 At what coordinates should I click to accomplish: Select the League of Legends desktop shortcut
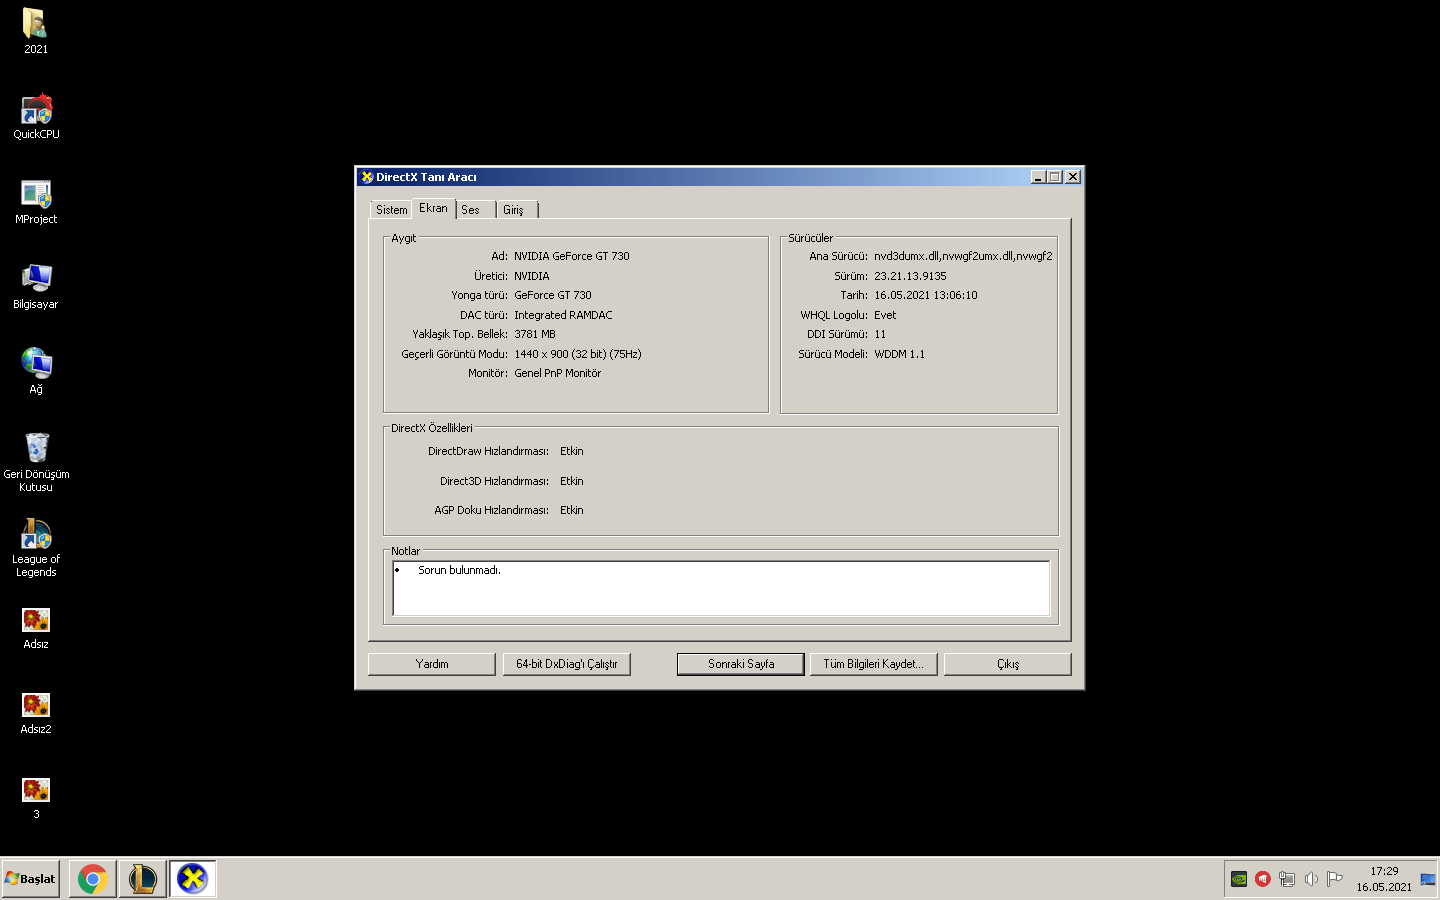[36, 547]
